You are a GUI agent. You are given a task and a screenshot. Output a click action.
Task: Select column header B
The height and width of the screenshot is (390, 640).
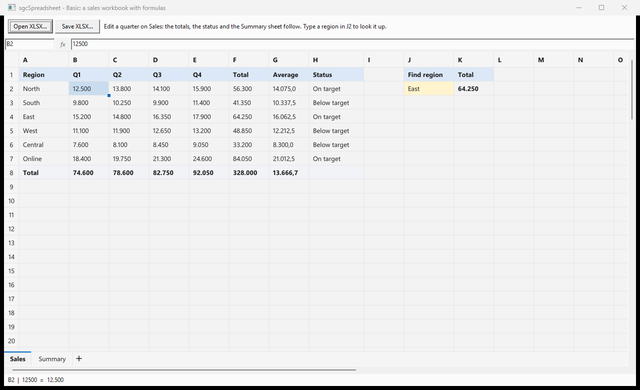pyautogui.click(x=89, y=60)
